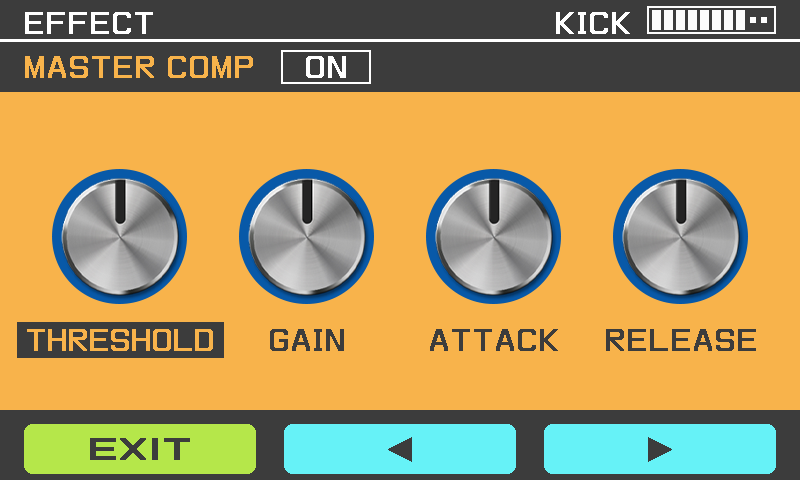Go to next page with right arrow
Image resolution: width=800 pixels, height=480 pixels.
coord(660,449)
